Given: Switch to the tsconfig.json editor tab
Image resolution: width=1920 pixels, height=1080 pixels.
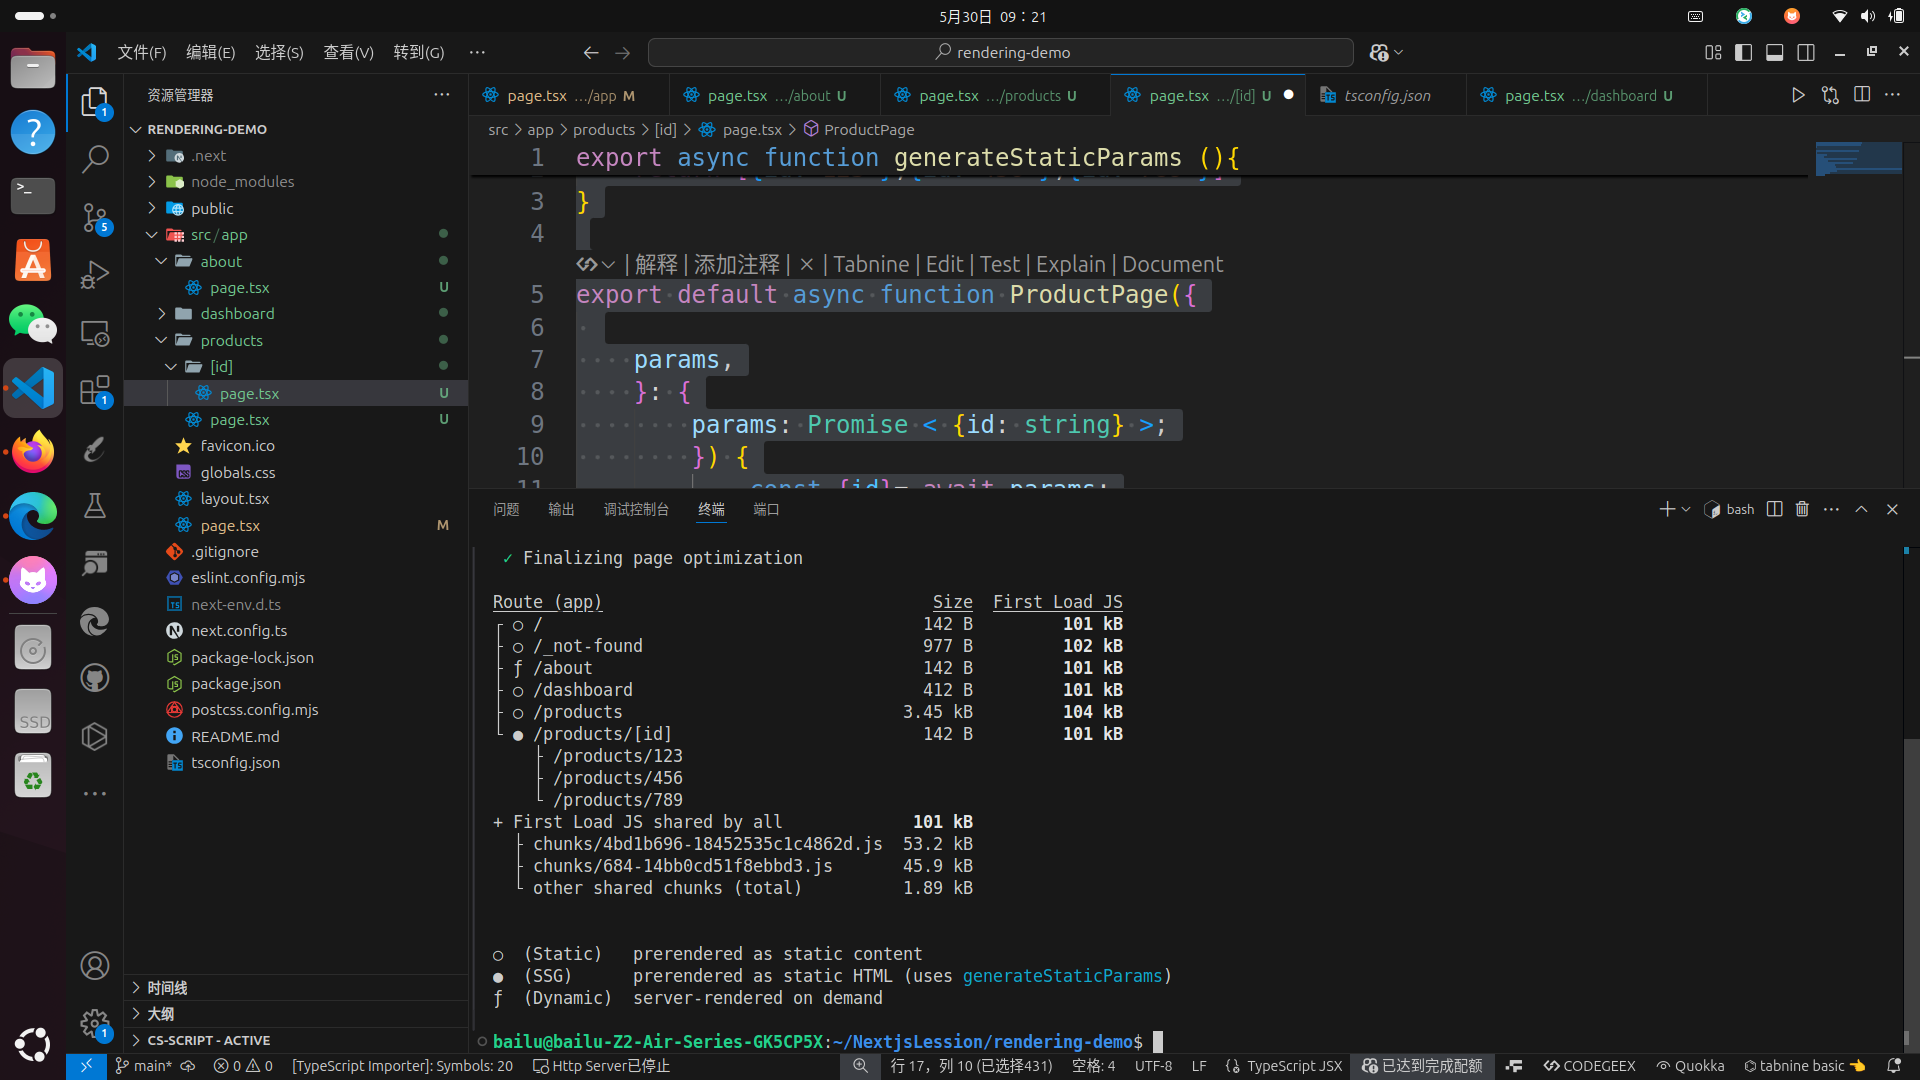Looking at the screenshot, I should tap(1387, 95).
